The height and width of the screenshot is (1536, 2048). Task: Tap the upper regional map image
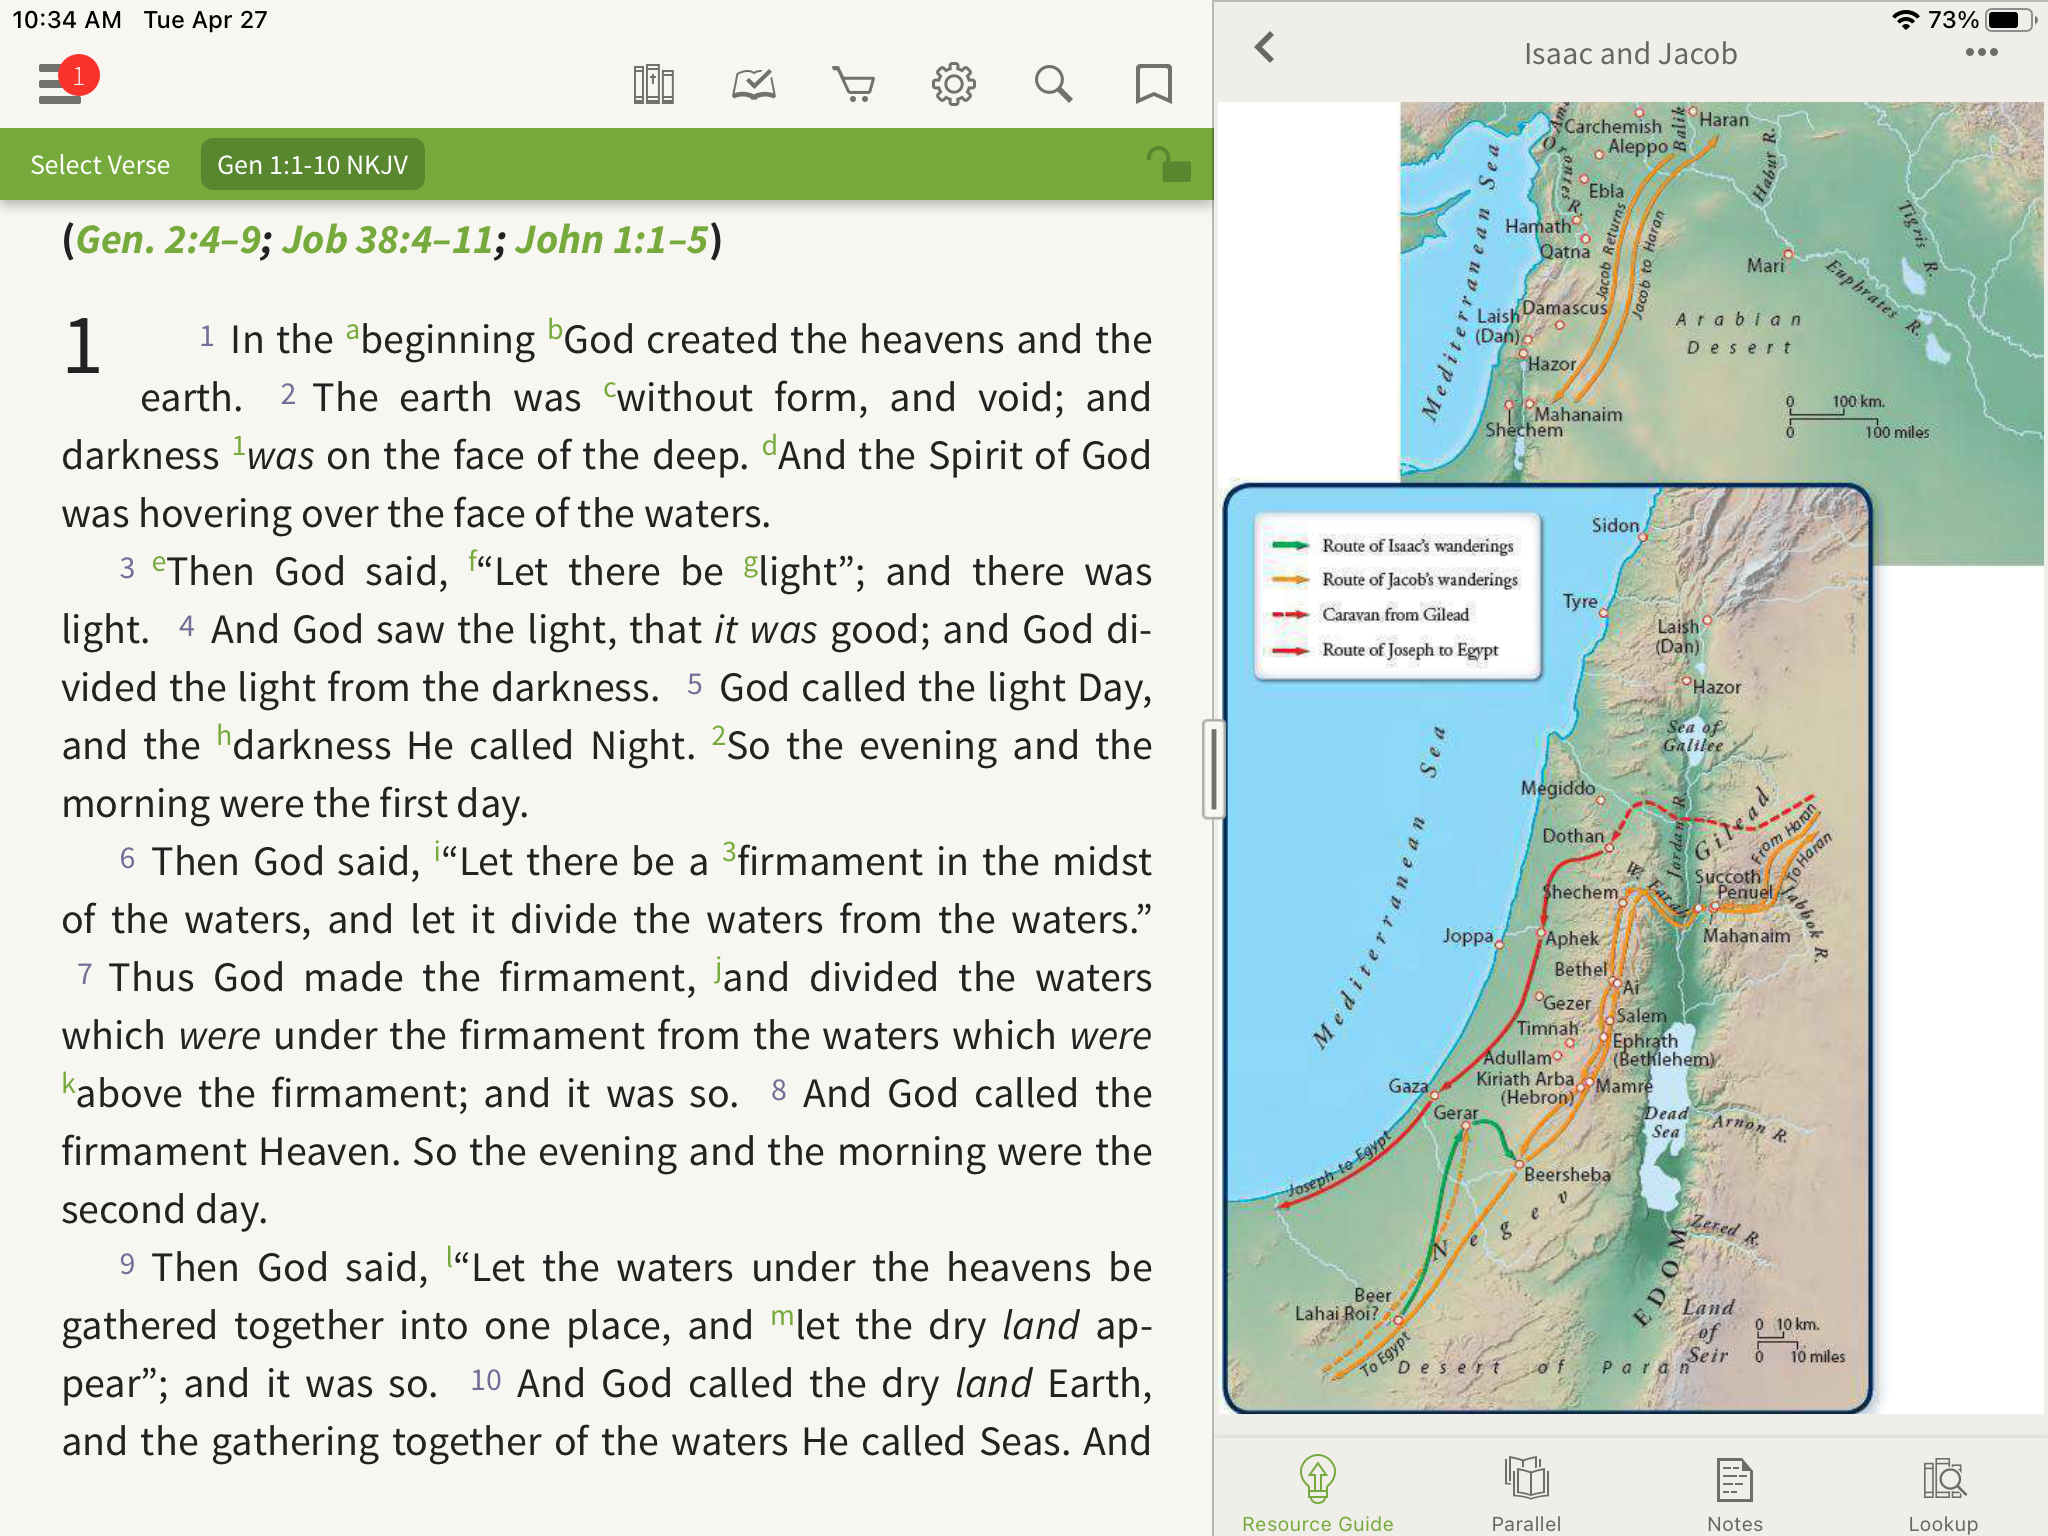click(1722, 291)
